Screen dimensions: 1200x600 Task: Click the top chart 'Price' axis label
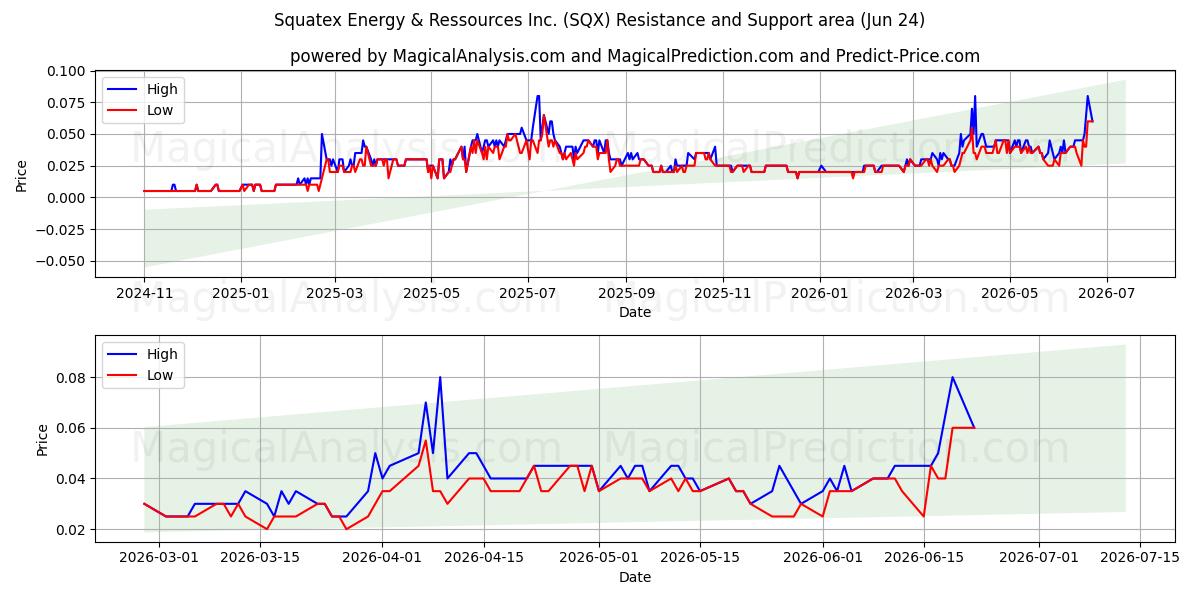(22, 175)
